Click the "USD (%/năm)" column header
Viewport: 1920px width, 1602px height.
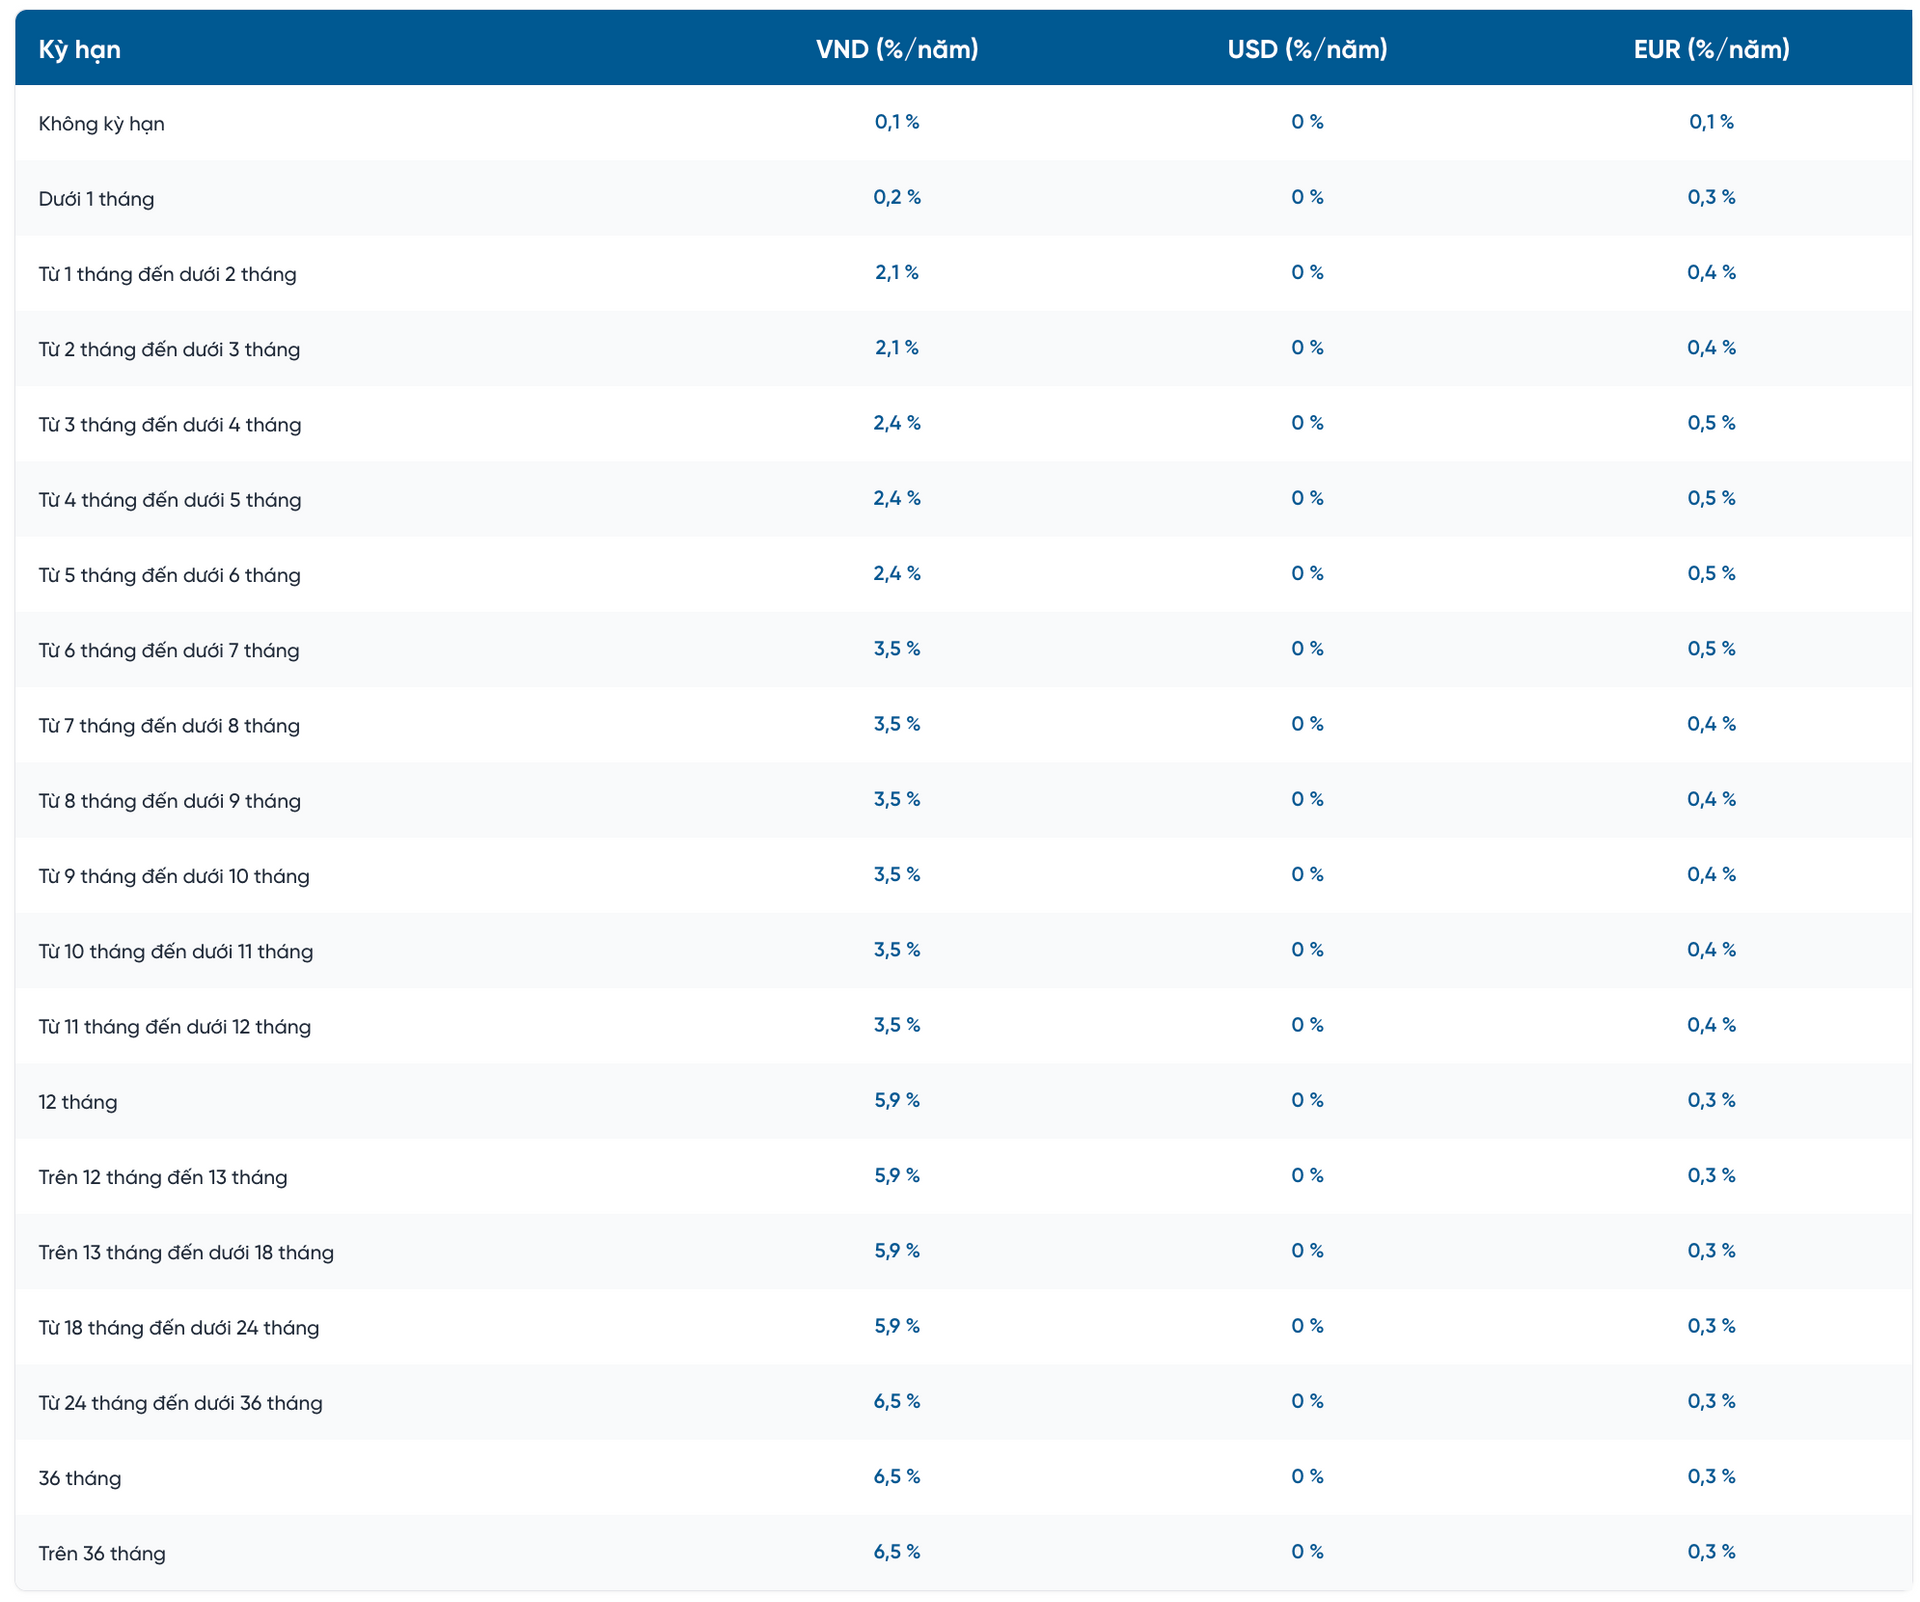(x=1307, y=49)
